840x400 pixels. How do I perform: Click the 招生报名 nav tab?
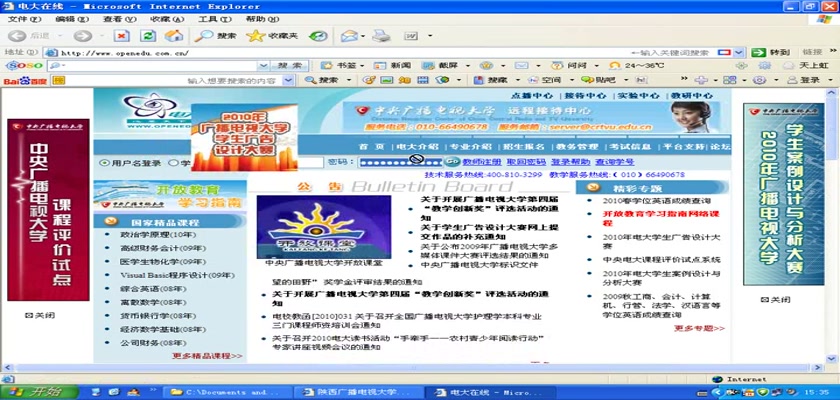pos(524,147)
